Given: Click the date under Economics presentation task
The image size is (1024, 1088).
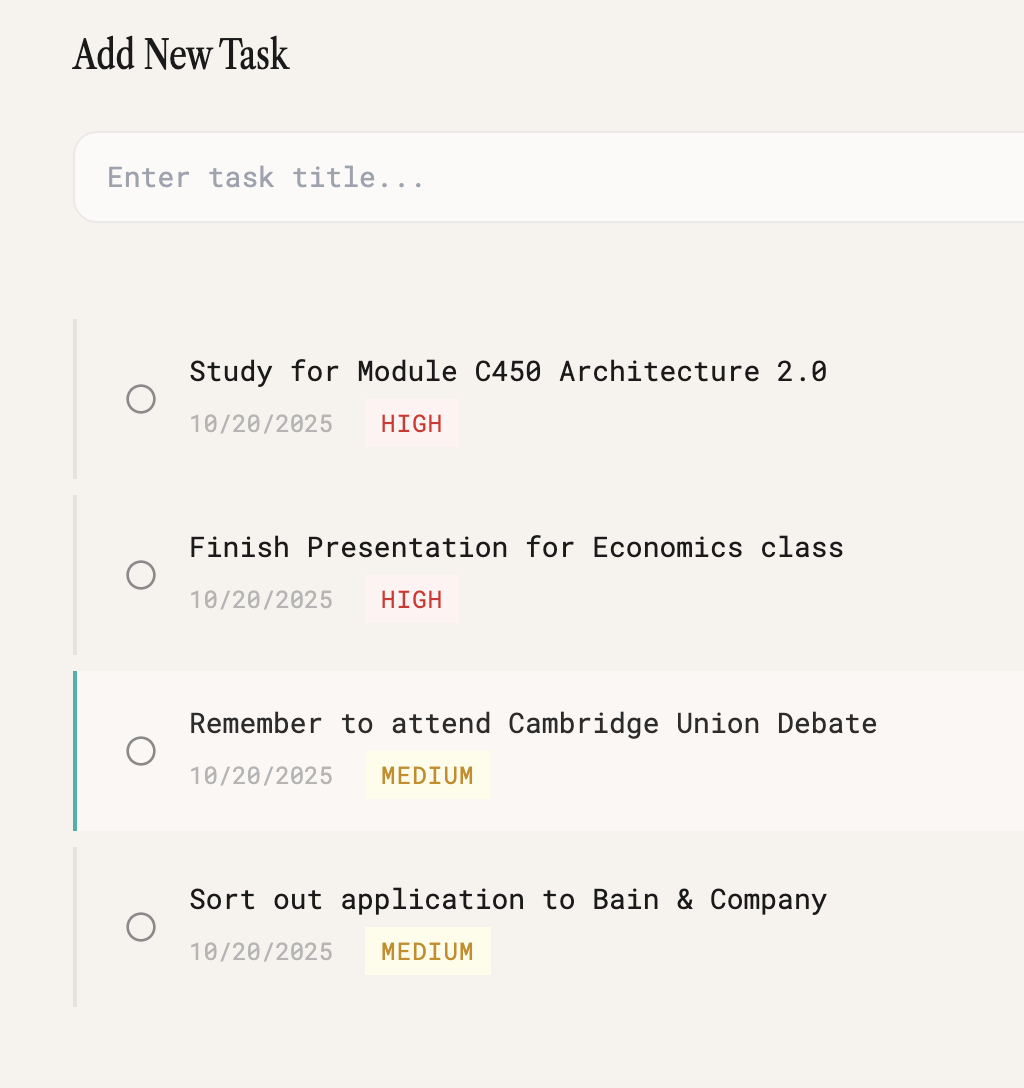Looking at the screenshot, I should coord(261,600).
